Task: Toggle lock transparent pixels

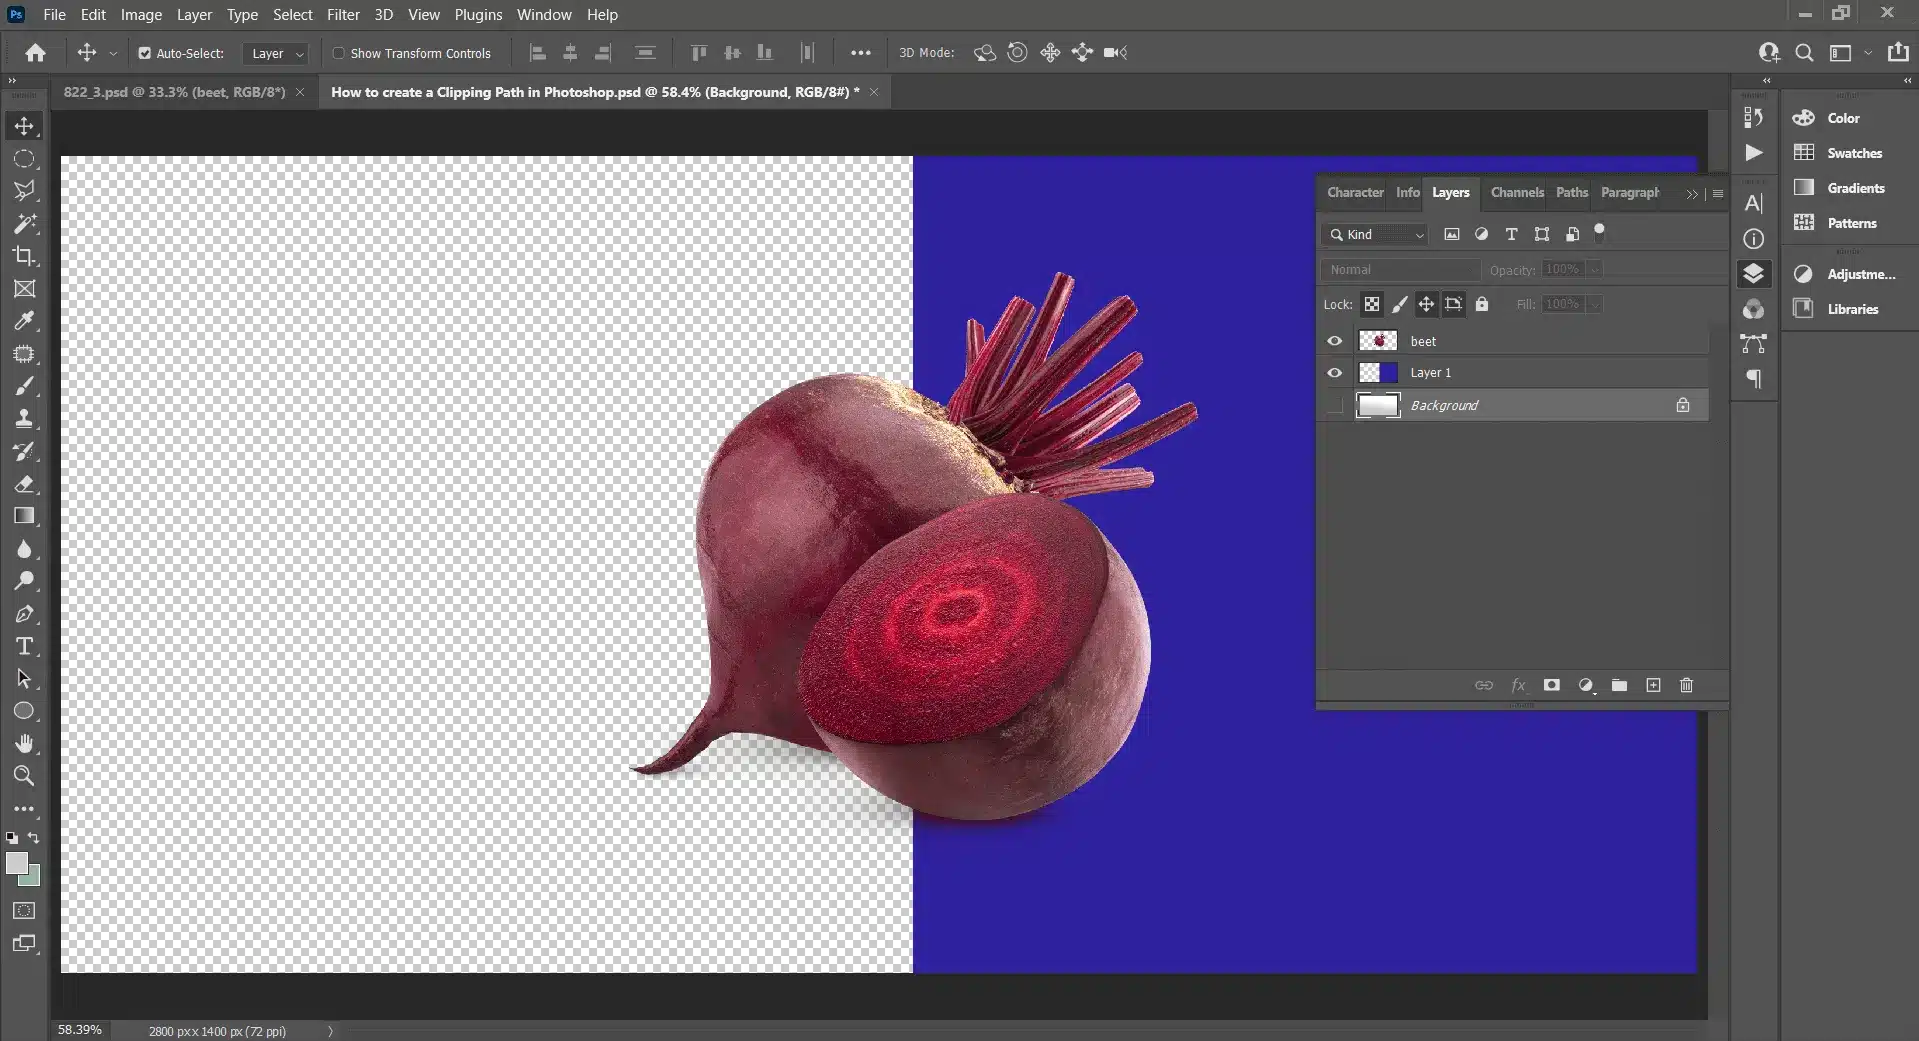Action: point(1372,304)
